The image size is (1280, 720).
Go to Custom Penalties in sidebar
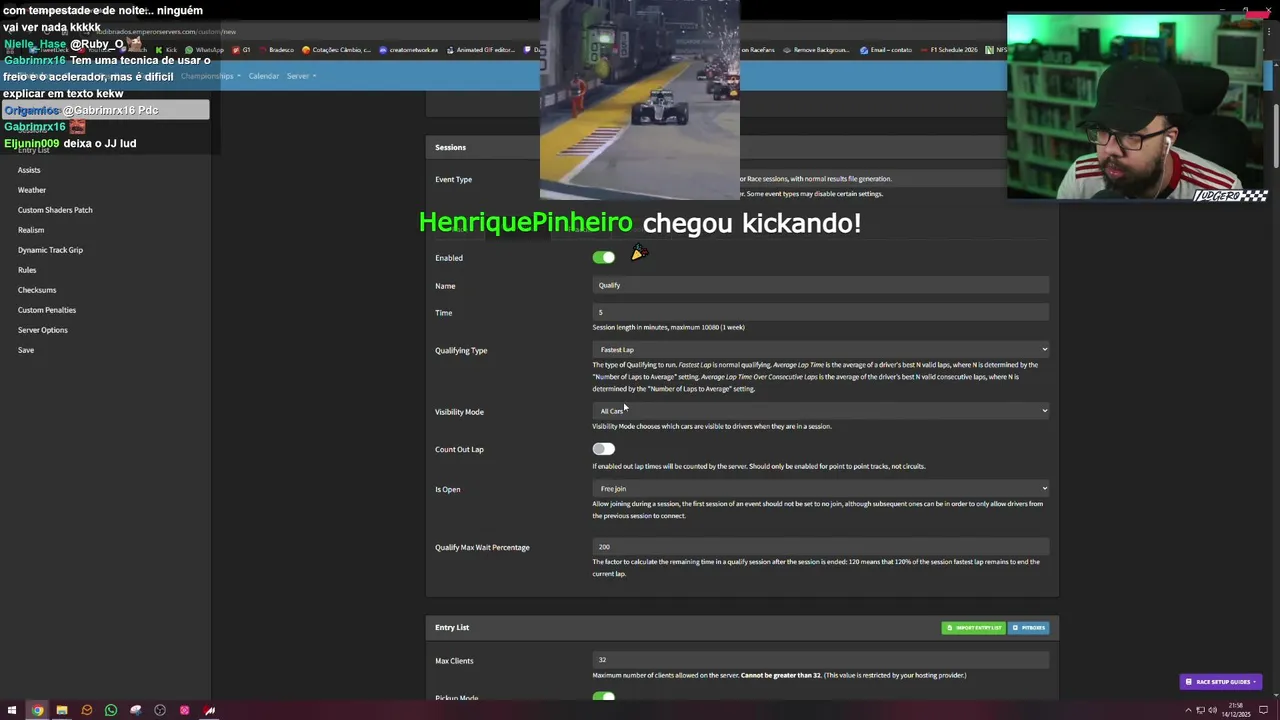[x=47, y=310]
